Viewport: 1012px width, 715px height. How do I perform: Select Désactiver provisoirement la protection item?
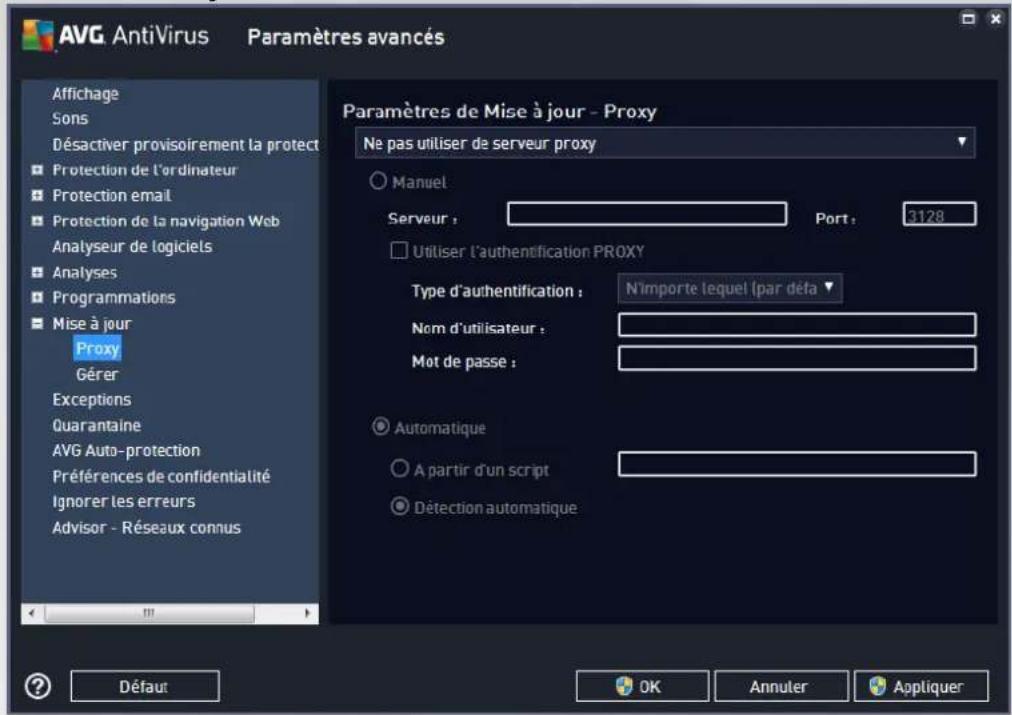pos(185,145)
